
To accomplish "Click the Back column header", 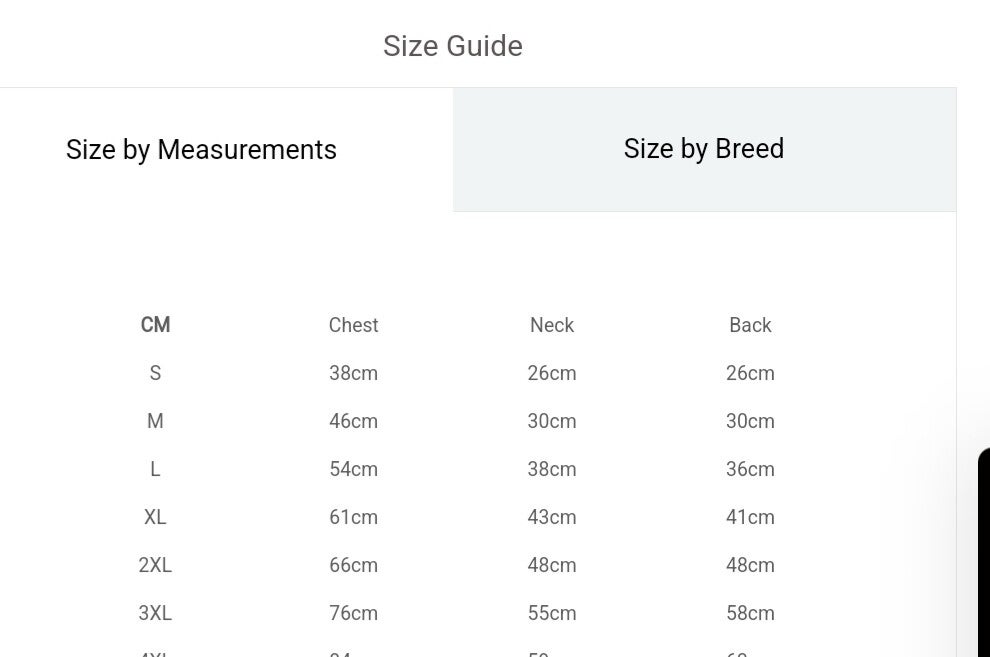I will 750,325.
